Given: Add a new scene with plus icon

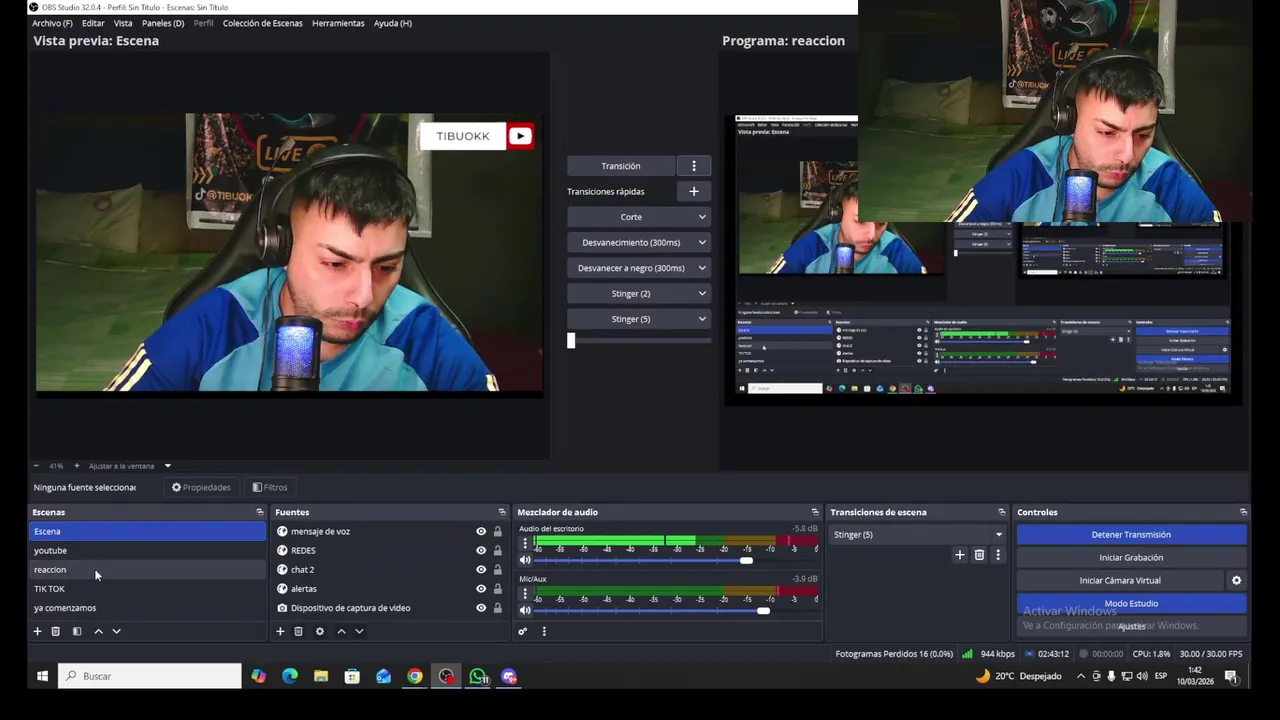Looking at the screenshot, I should pyautogui.click(x=37, y=631).
